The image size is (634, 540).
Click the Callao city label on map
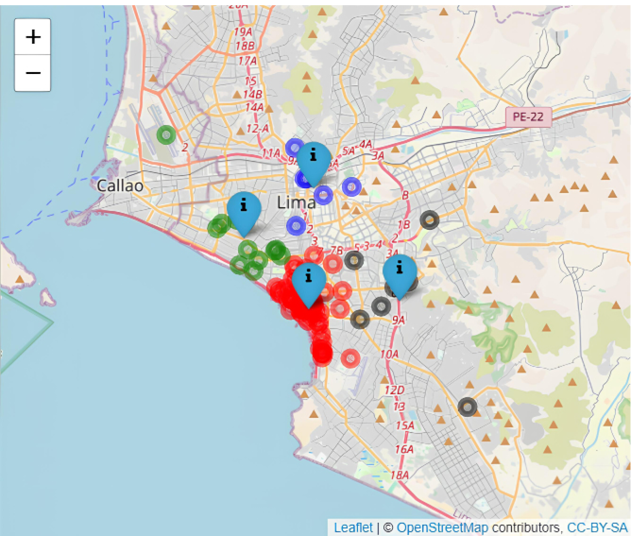(x=121, y=185)
